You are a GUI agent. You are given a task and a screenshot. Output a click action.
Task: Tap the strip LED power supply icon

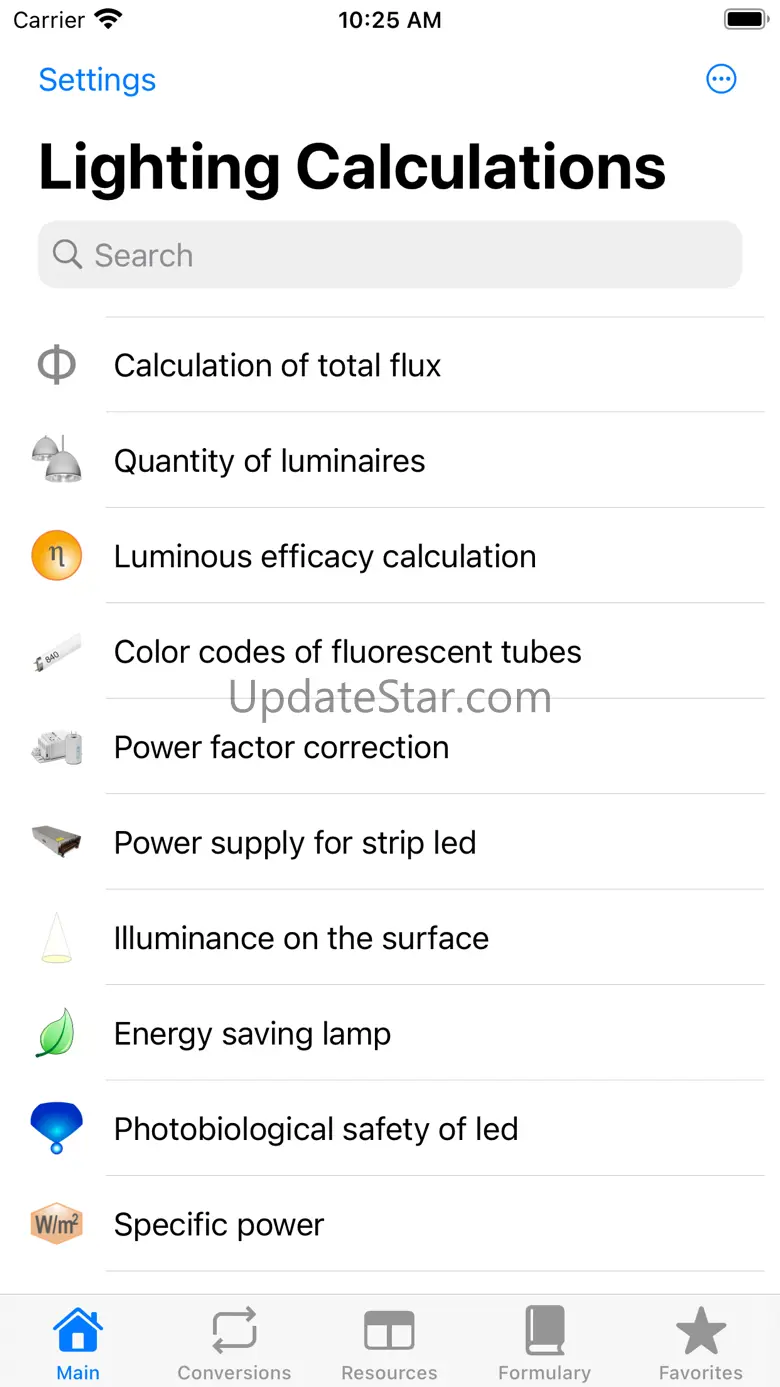coord(56,842)
